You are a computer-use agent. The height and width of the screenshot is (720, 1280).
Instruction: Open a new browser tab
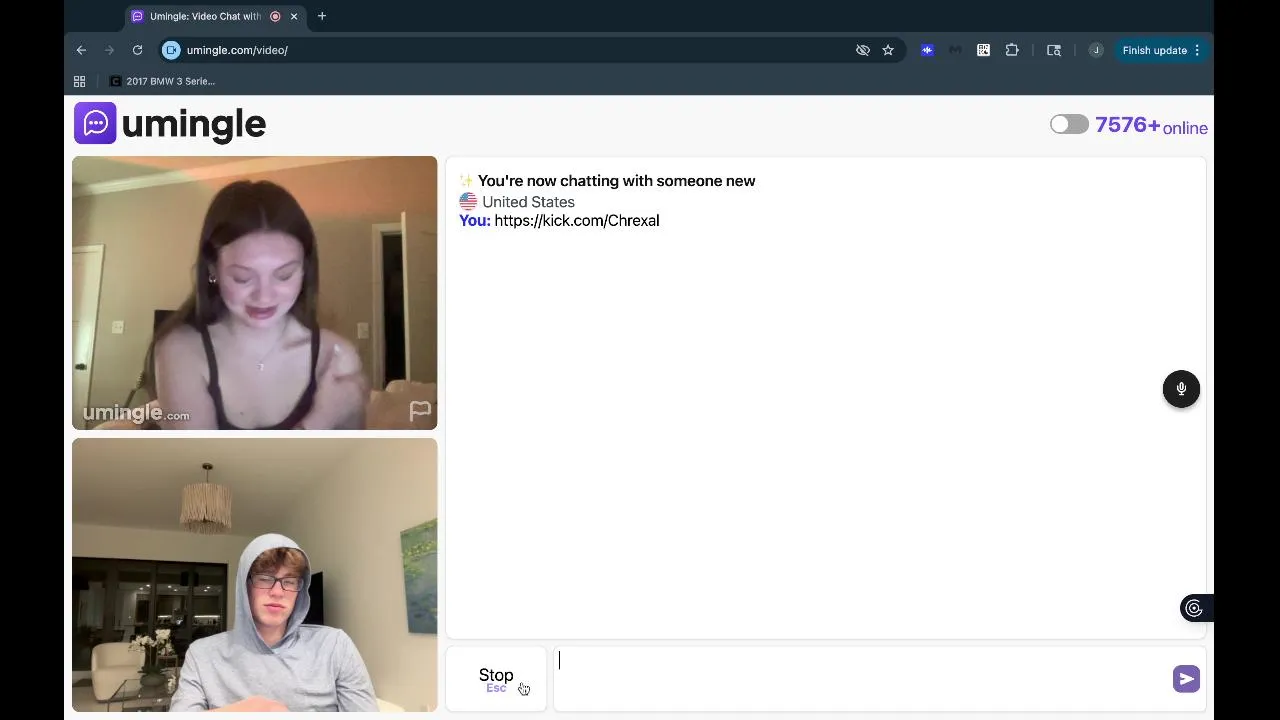pos(322,16)
